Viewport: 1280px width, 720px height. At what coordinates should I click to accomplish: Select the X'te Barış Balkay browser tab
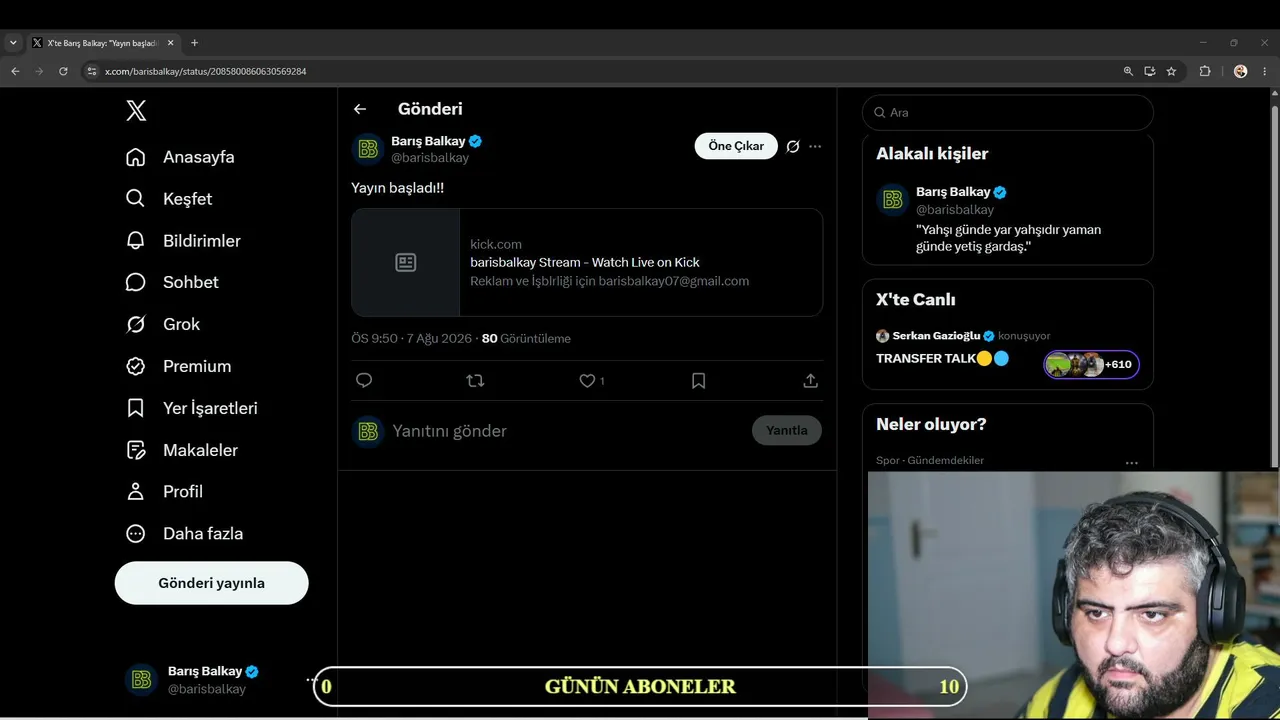[x=103, y=43]
